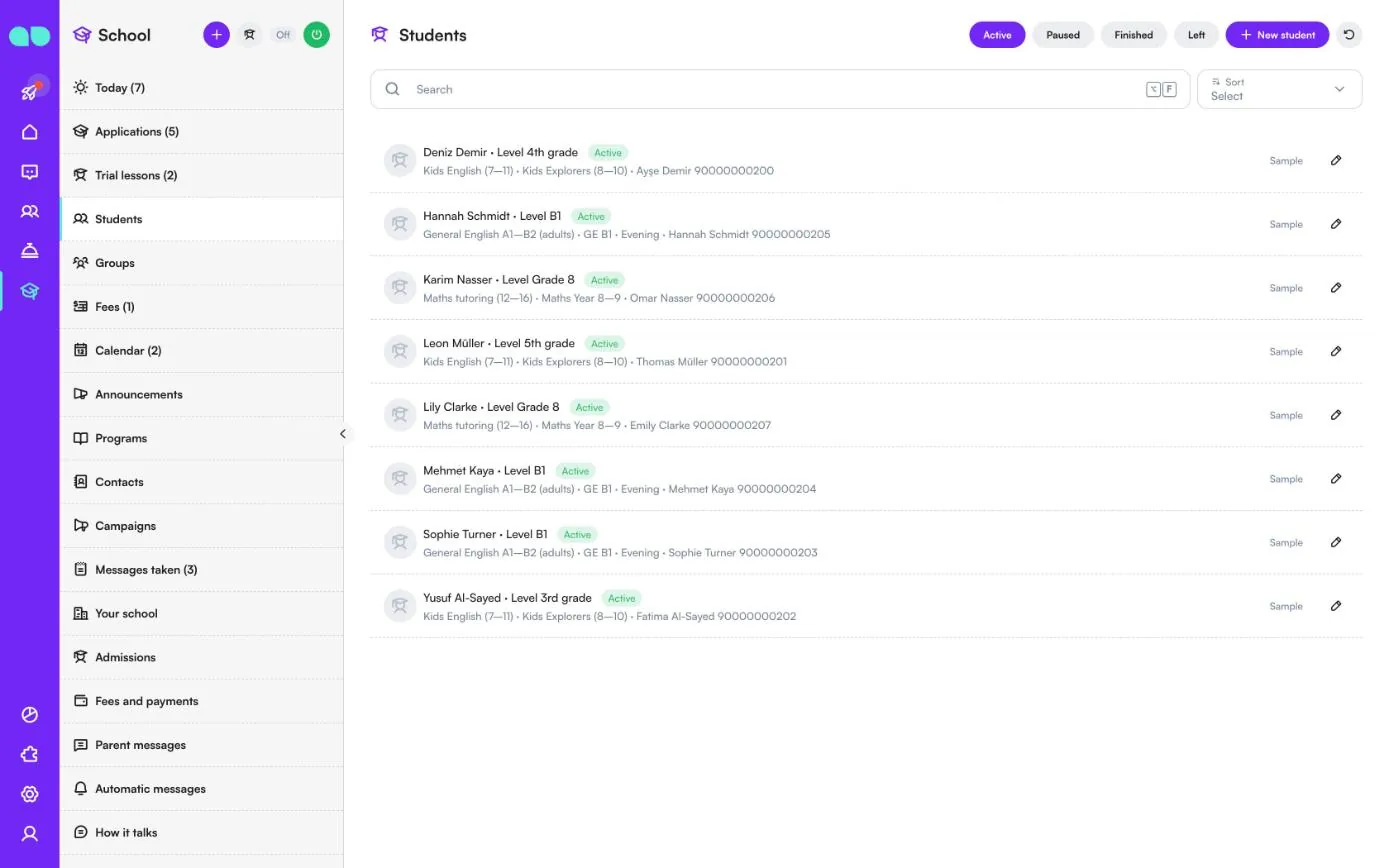
Task: Filter students by Paused status
Action: click(1063, 35)
